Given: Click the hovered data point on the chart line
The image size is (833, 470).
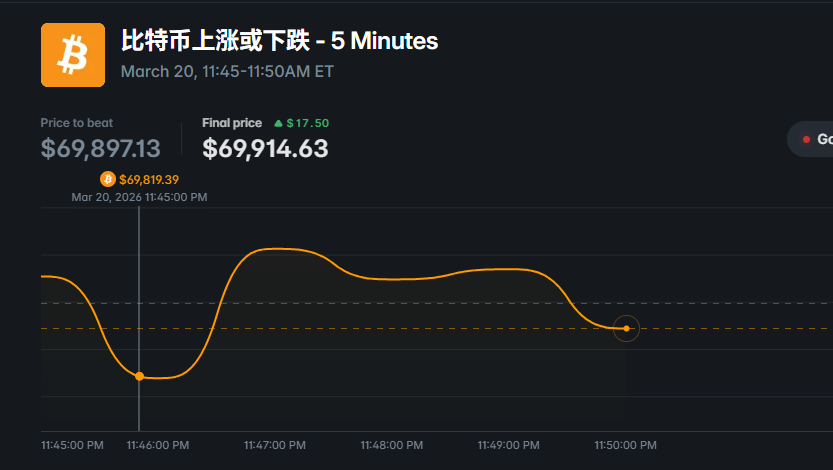Looking at the screenshot, I should pyautogui.click(x=139, y=376).
